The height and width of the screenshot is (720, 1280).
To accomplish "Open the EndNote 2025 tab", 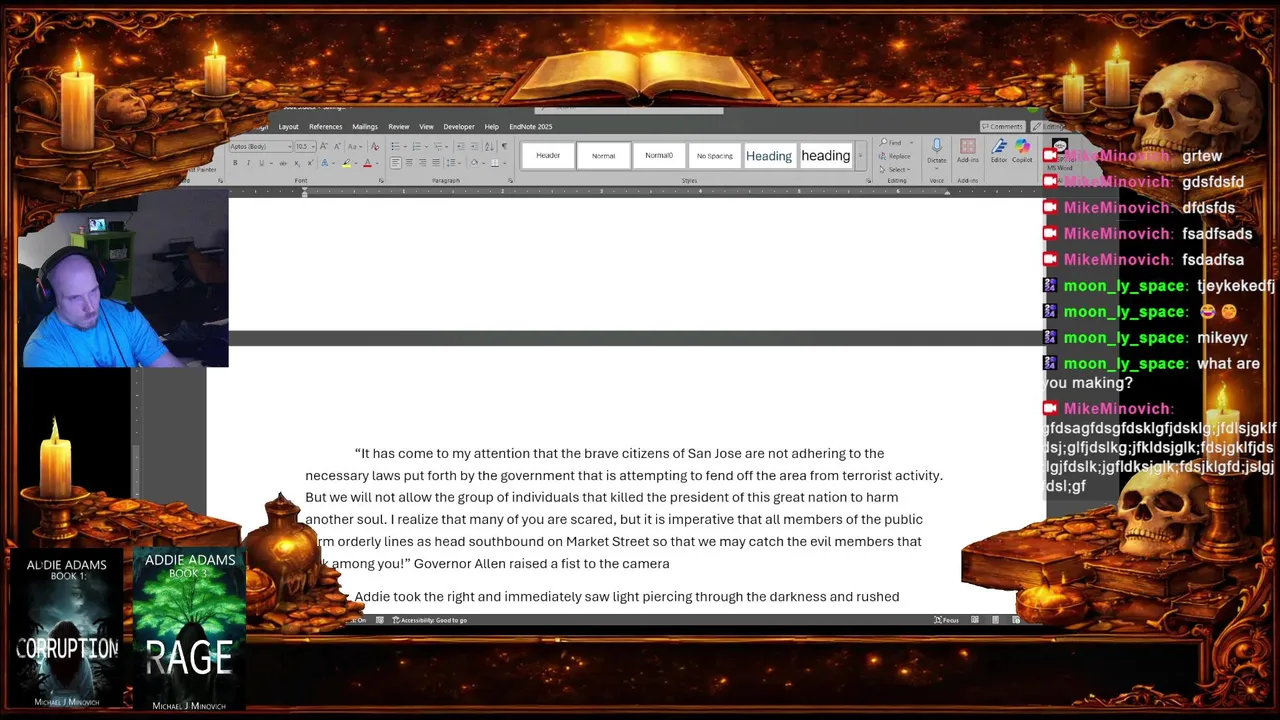I will (x=530, y=127).
